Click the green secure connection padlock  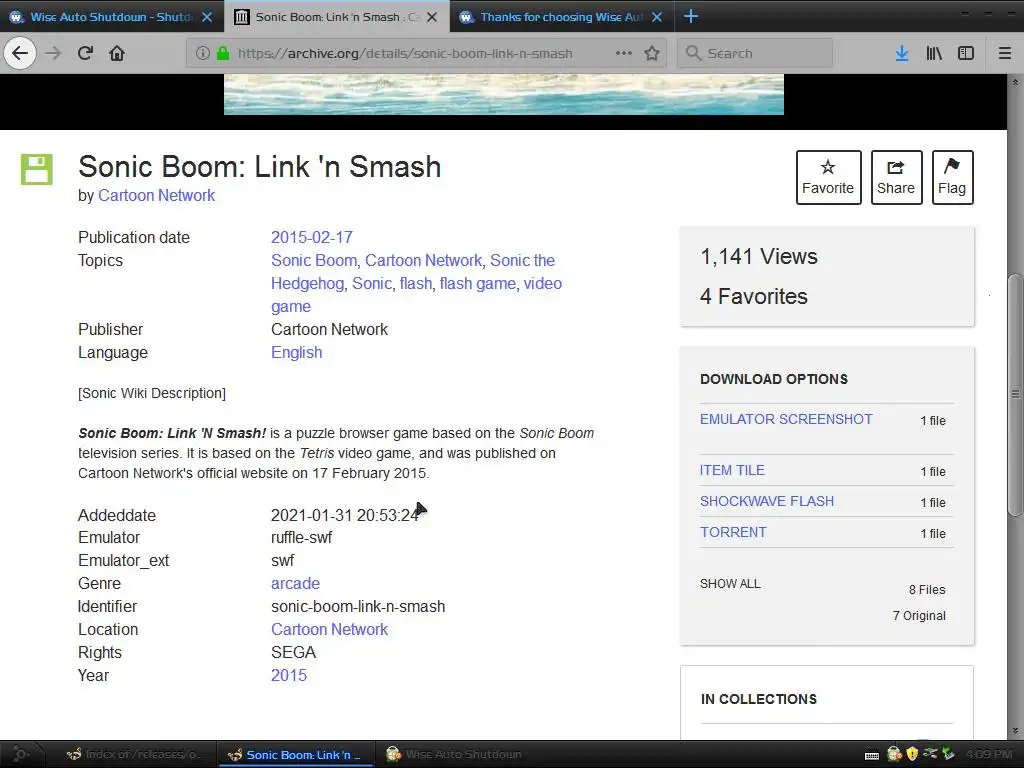(x=223, y=53)
